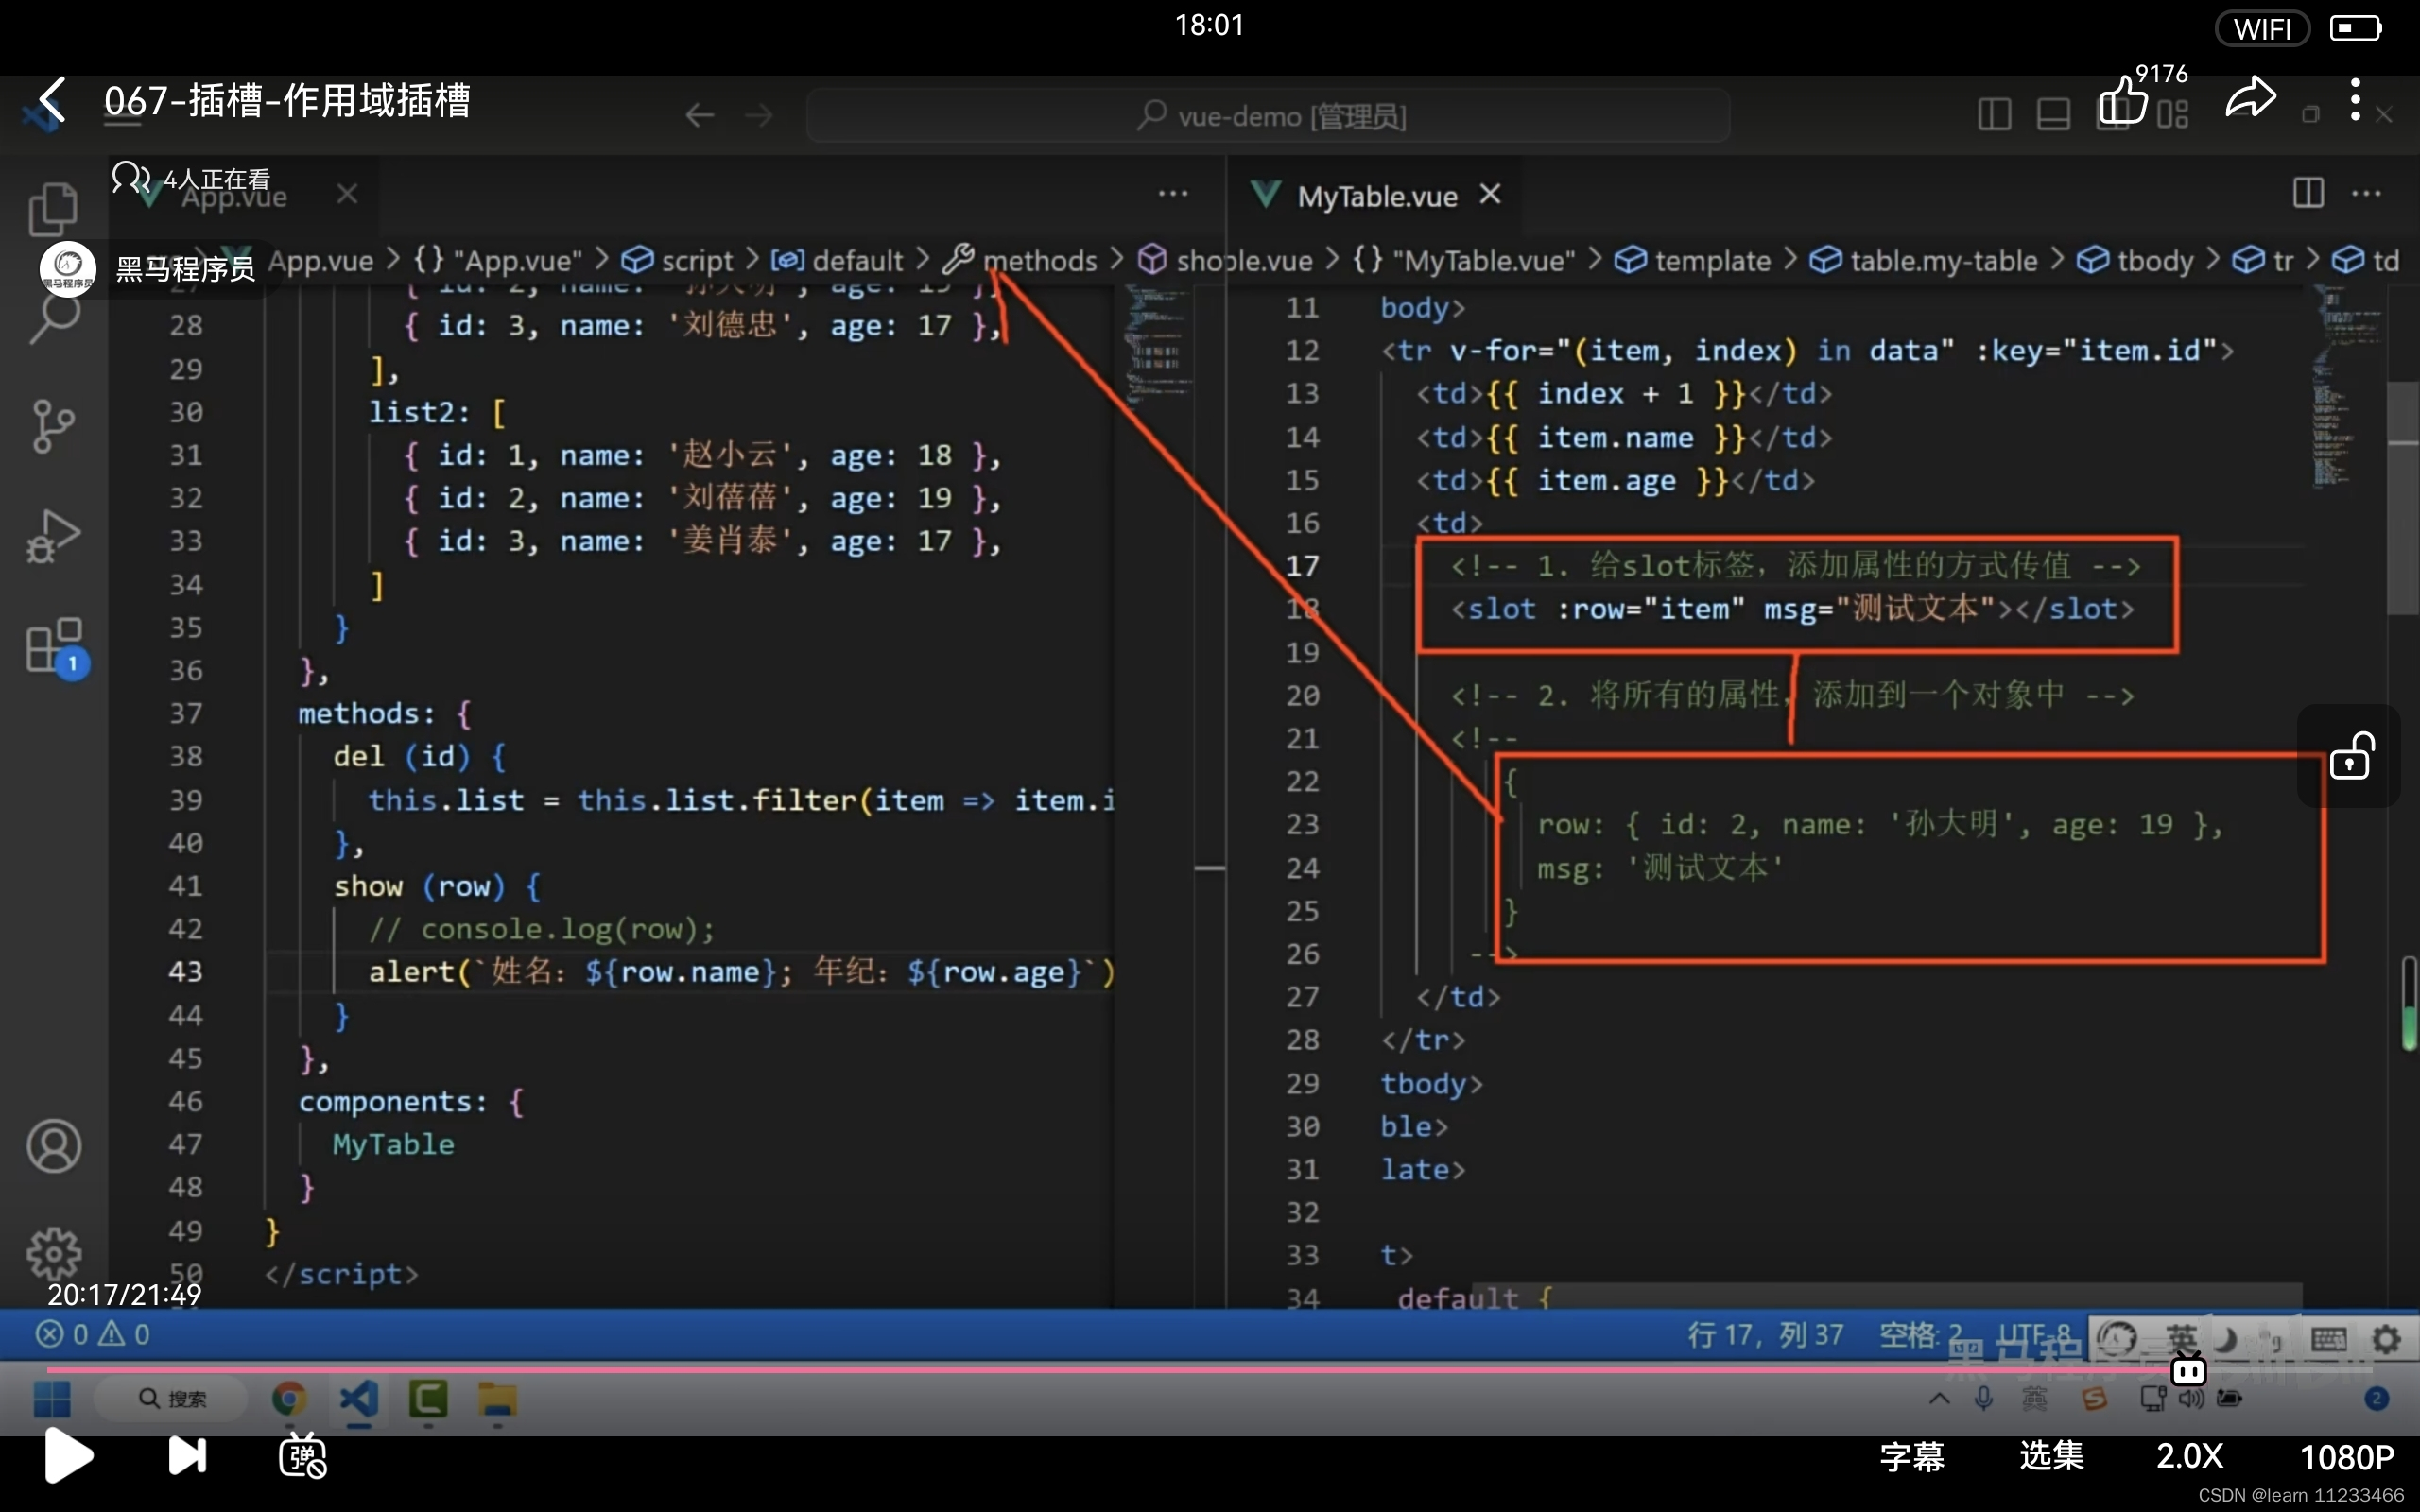Click line 43 alert statement in App.vue
This screenshot has height=1512, width=2420.
(741, 972)
